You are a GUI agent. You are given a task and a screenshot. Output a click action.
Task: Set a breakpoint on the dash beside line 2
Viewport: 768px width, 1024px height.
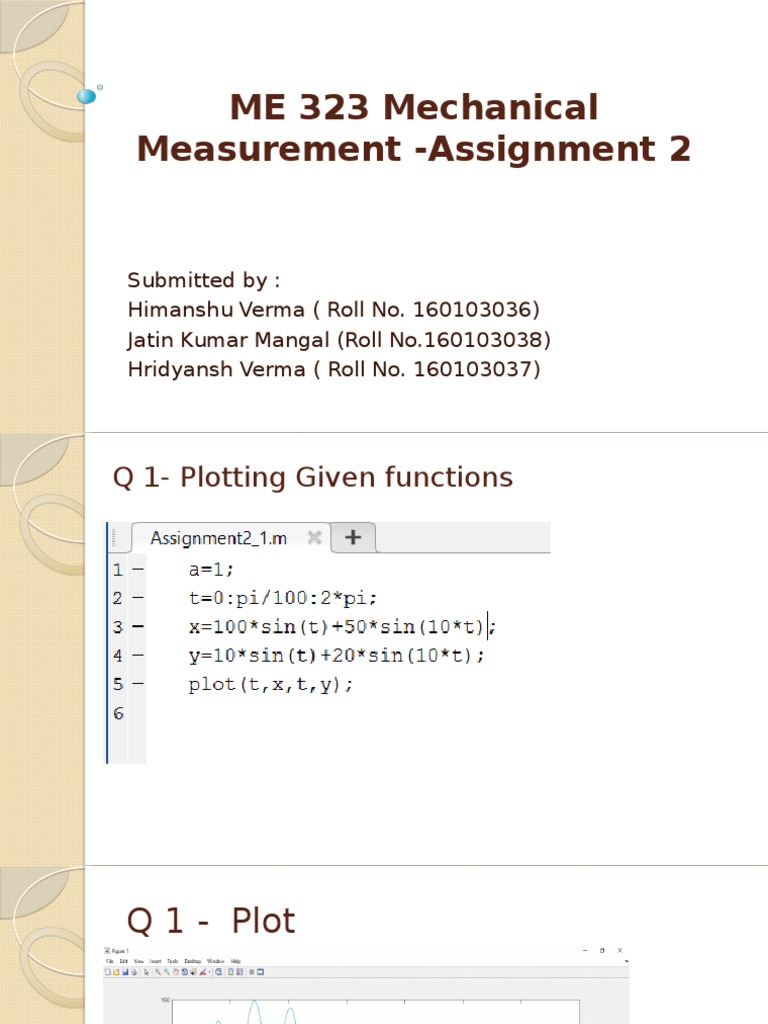click(x=138, y=598)
